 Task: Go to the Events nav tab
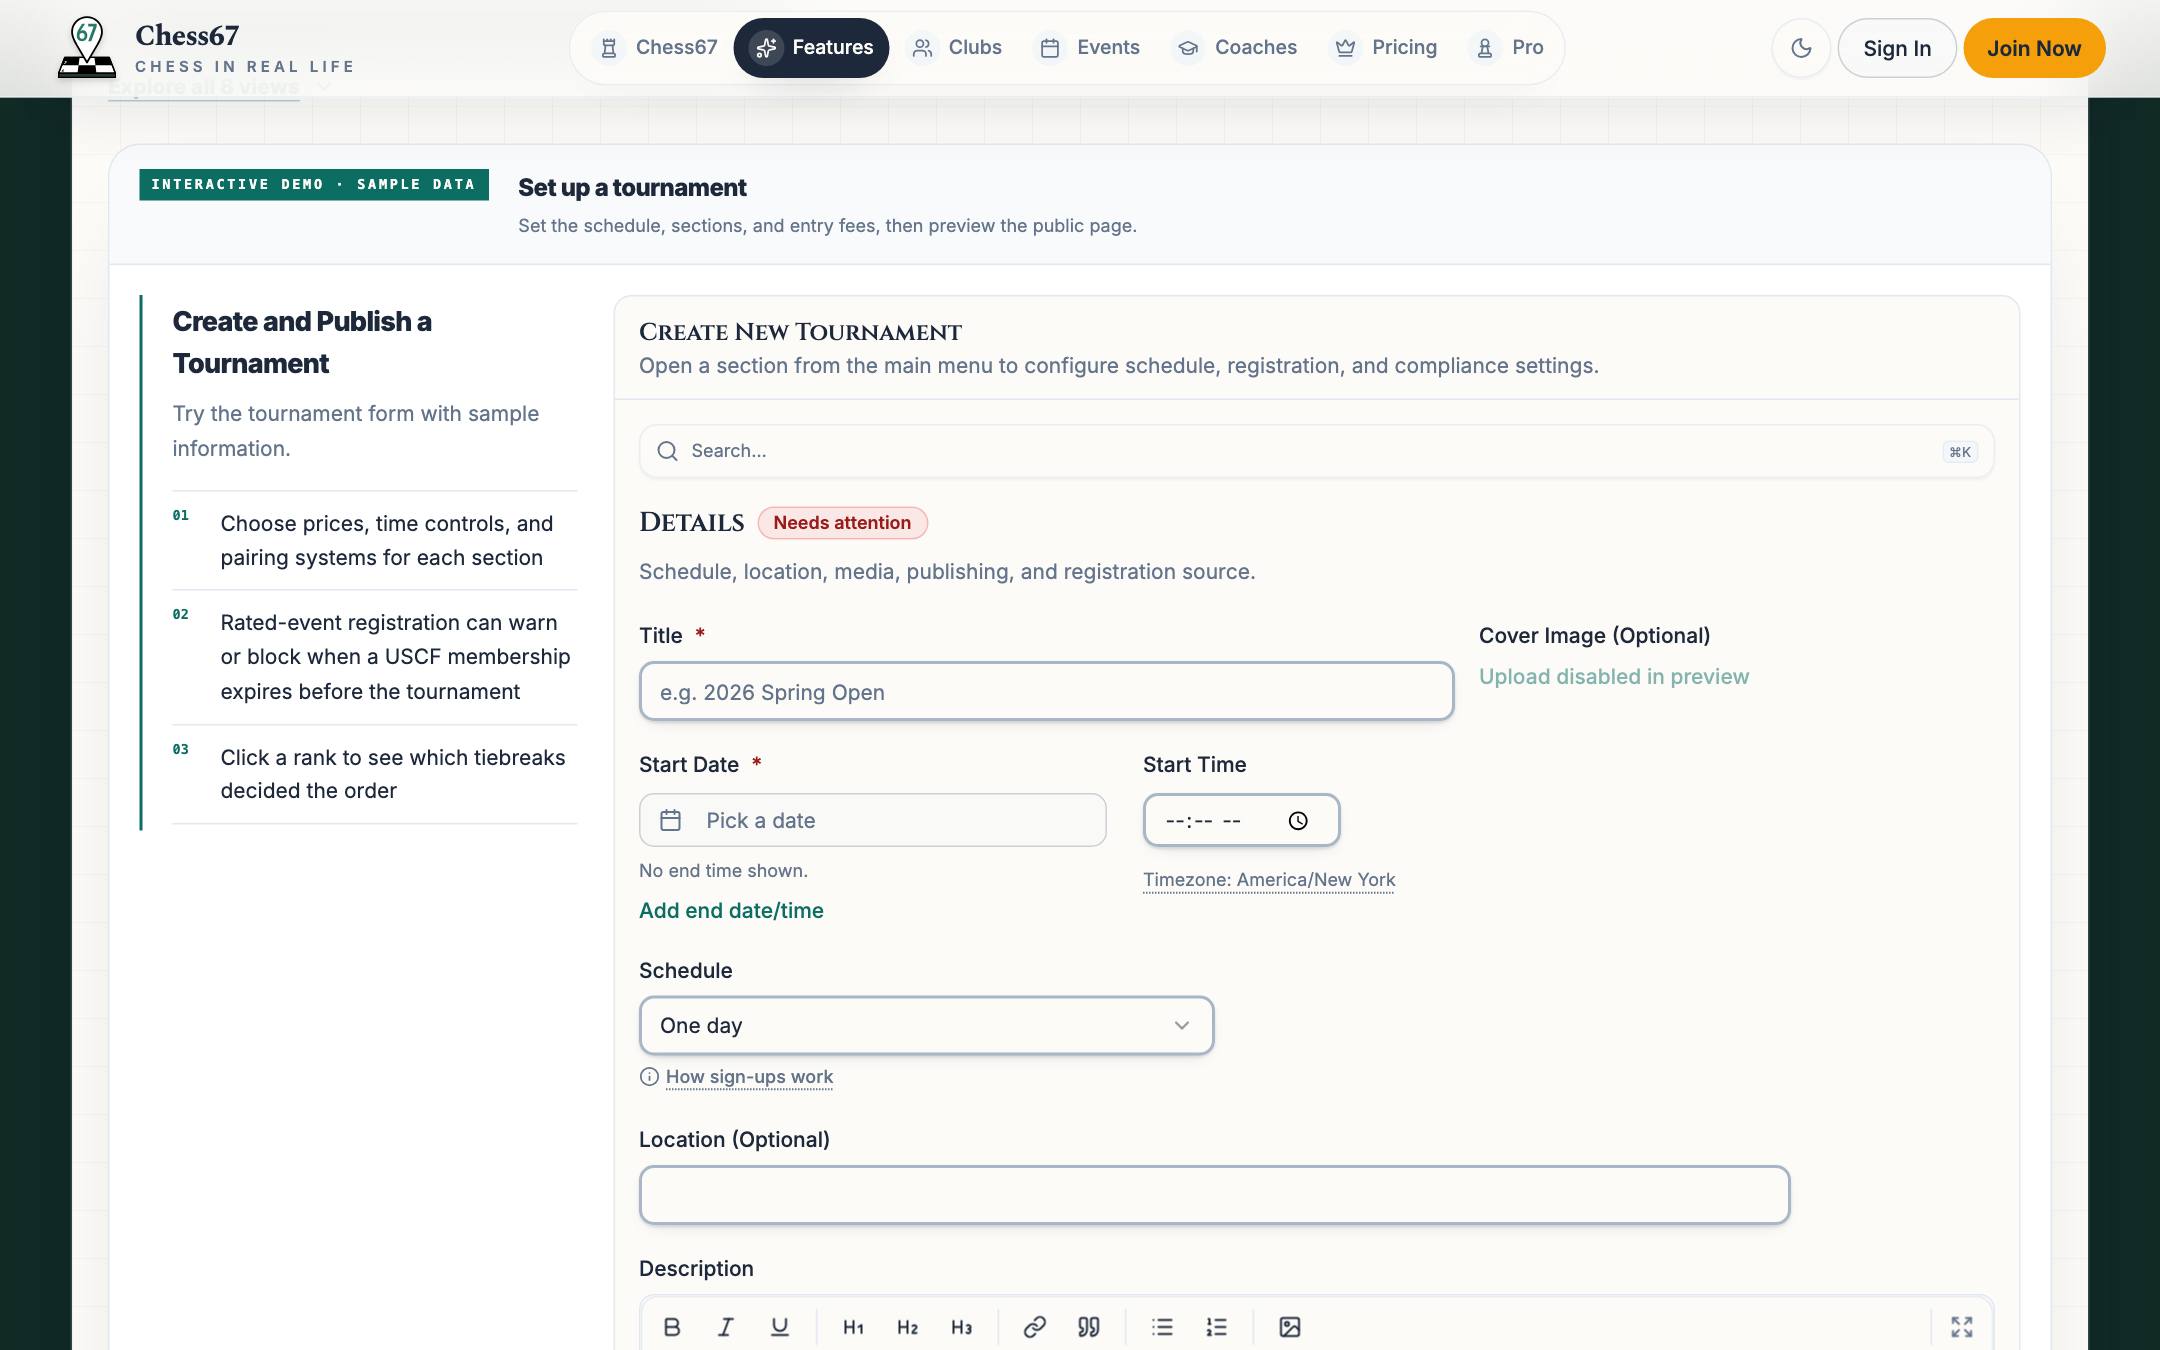(x=1089, y=48)
